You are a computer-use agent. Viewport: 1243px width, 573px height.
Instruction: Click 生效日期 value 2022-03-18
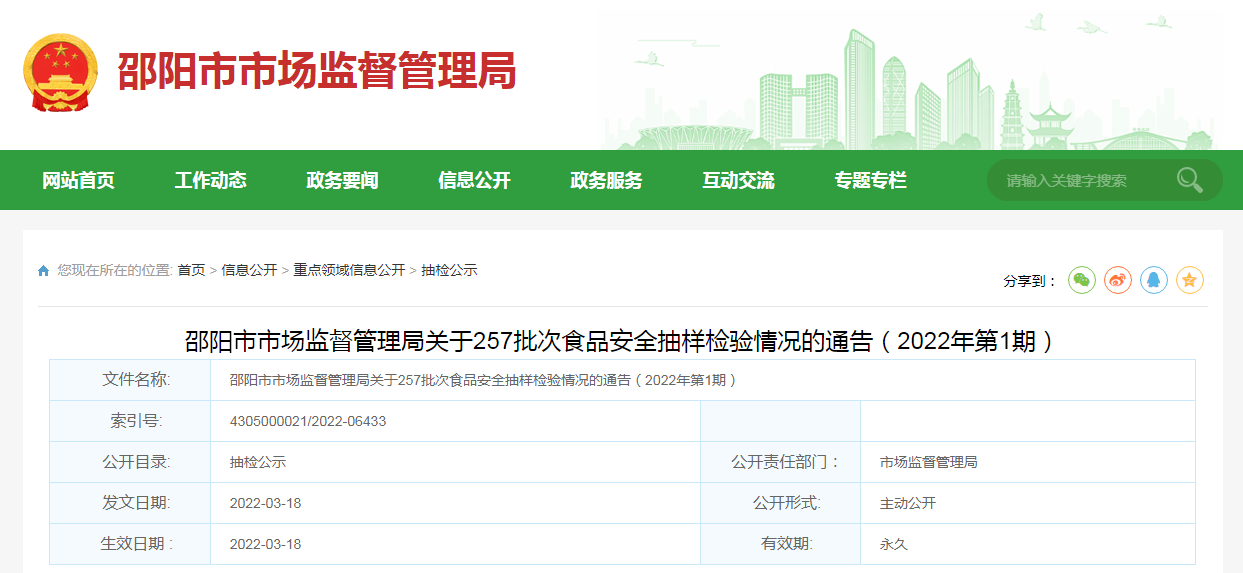pyautogui.click(x=265, y=544)
